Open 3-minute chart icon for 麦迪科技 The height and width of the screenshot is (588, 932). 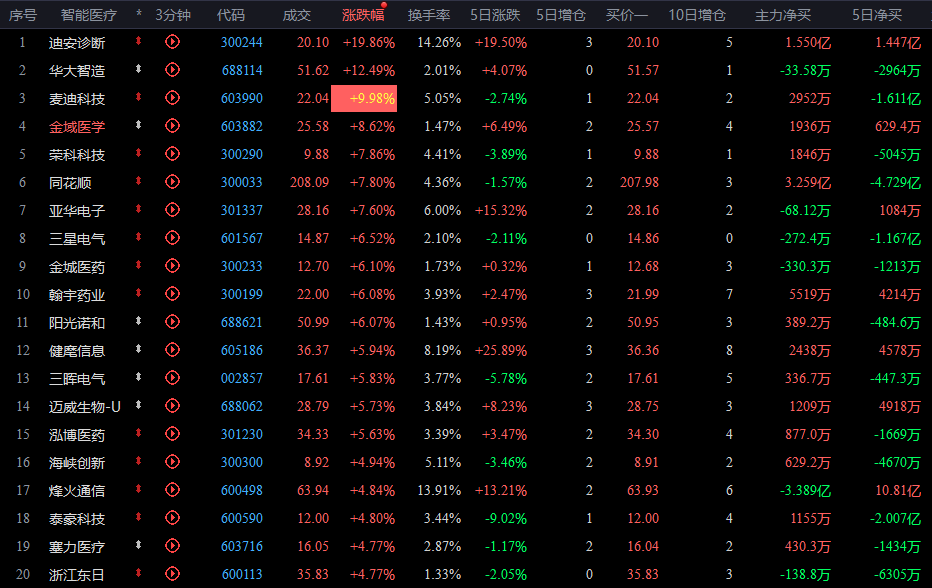pos(172,98)
